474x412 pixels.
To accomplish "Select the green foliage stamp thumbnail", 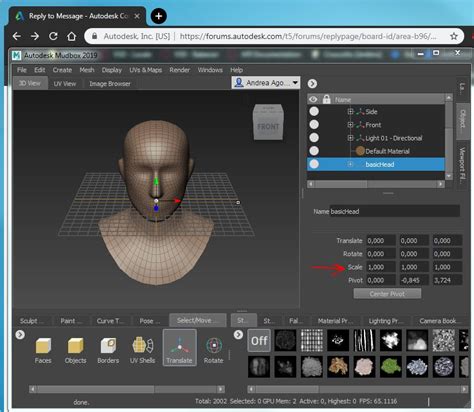I will [x=391, y=367].
